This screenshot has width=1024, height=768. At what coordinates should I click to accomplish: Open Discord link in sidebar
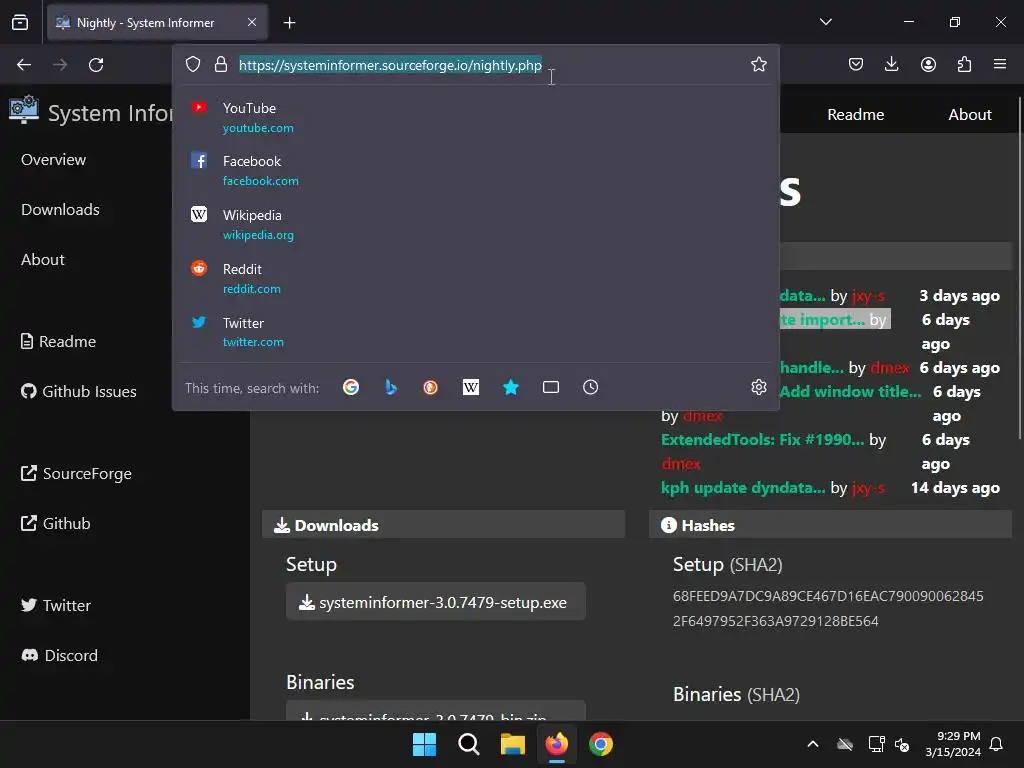[59, 656]
